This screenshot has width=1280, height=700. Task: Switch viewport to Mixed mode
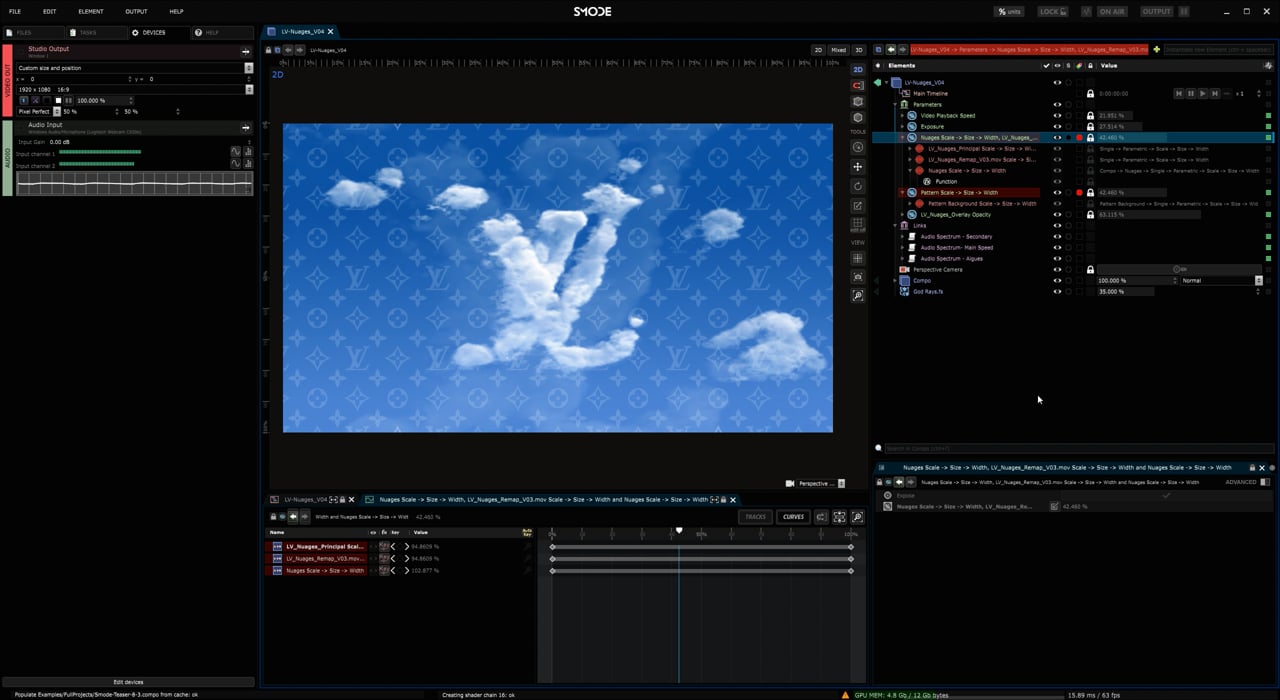pos(838,49)
